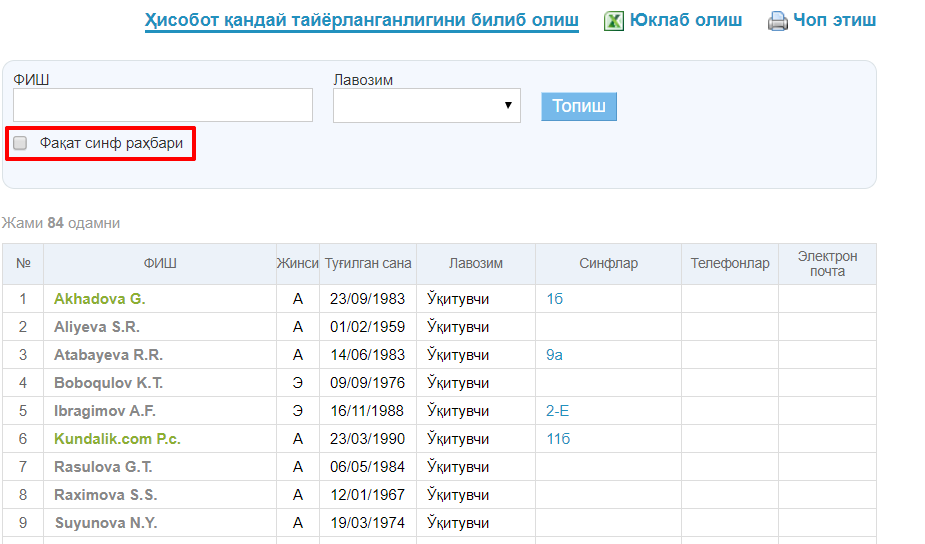
Task: Click Ўқитувчи position in Suyunova N.Y. row
Action: click(458, 523)
